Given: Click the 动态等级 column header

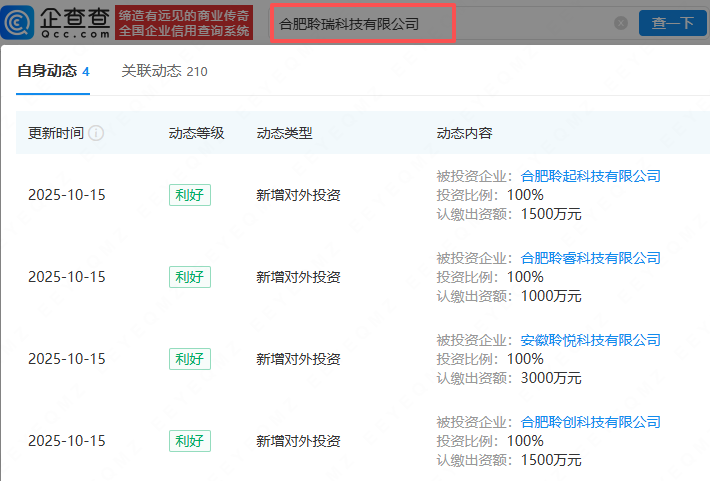Looking at the screenshot, I should point(196,133).
